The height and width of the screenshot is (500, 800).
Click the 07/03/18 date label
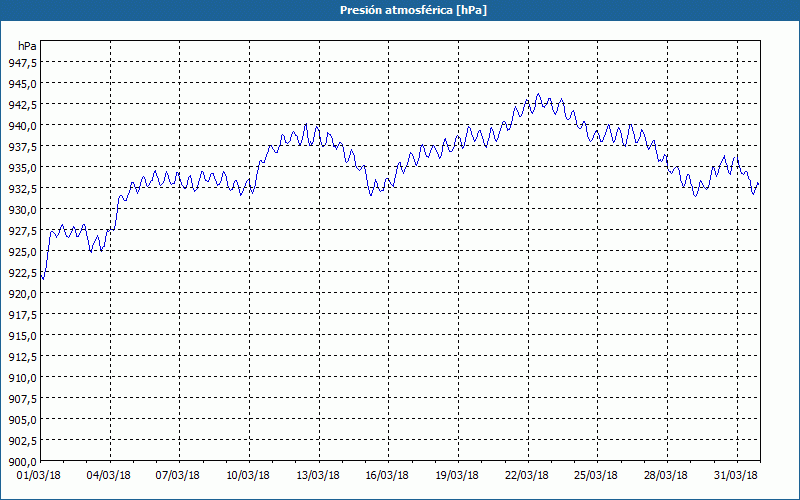coord(178,475)
